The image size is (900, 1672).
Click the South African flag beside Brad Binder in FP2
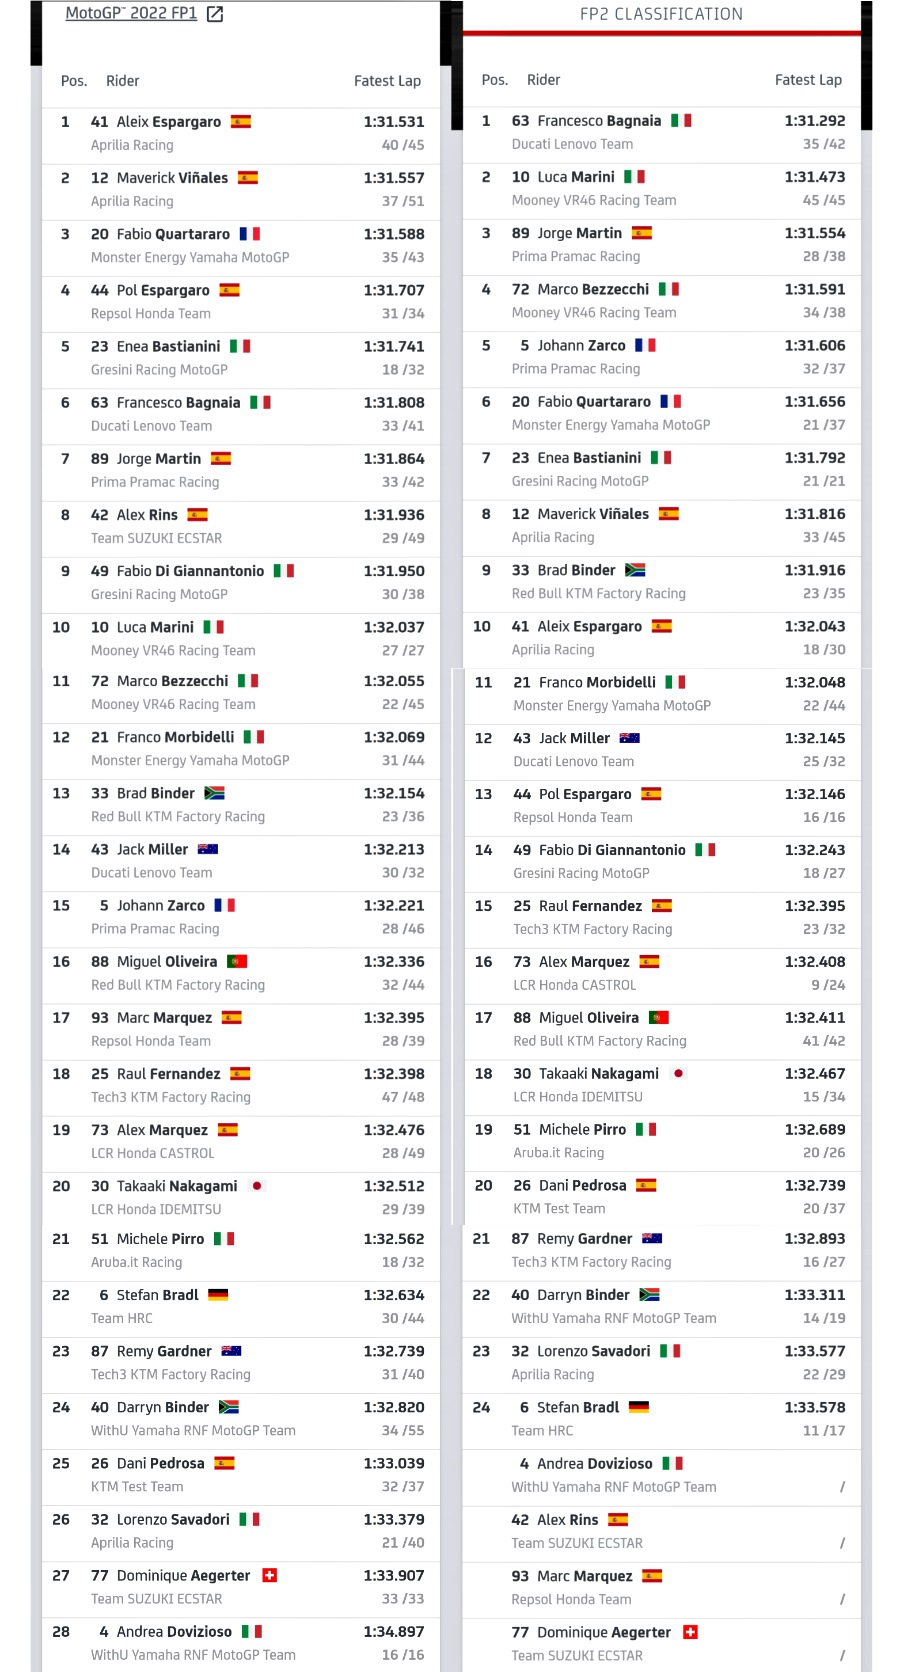pos(635,570)
